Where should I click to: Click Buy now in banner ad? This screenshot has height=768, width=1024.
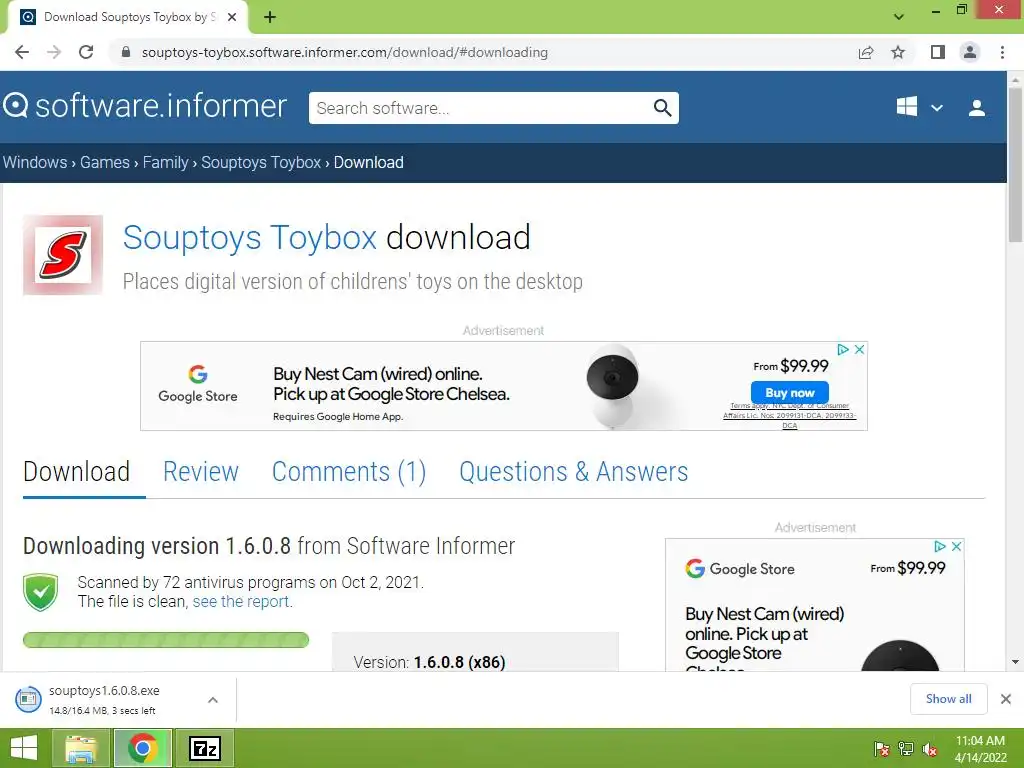(x=790, y=392)
